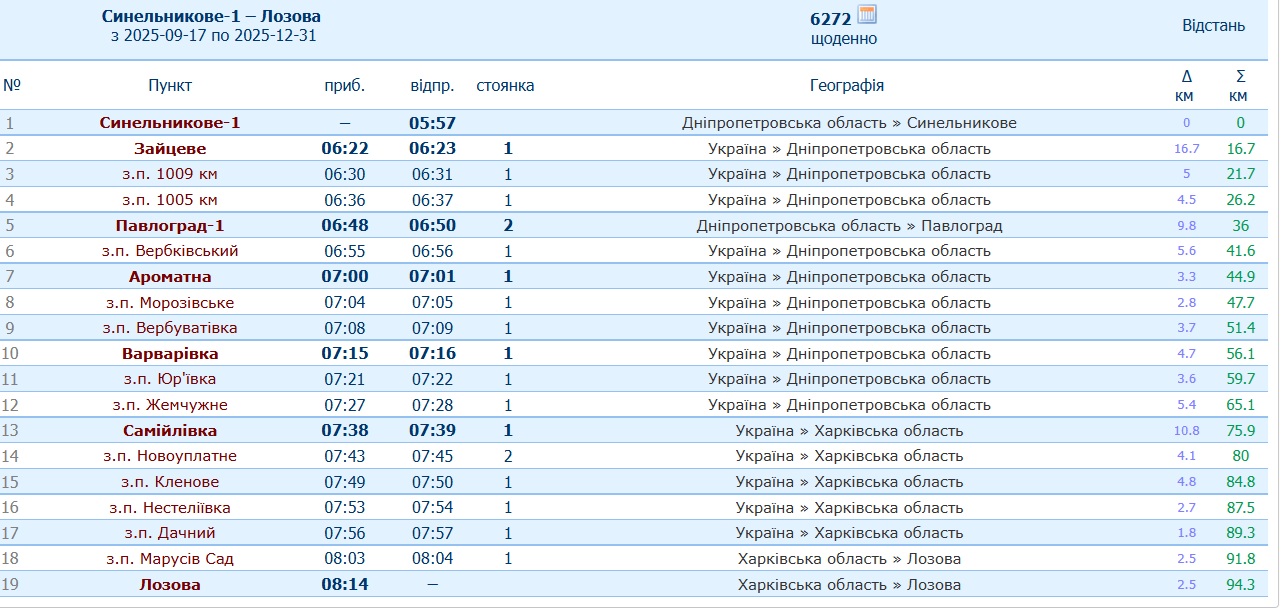Open the Варварівка station link
Viewport: 1281px width, 611px height.
tap(170, 354)
